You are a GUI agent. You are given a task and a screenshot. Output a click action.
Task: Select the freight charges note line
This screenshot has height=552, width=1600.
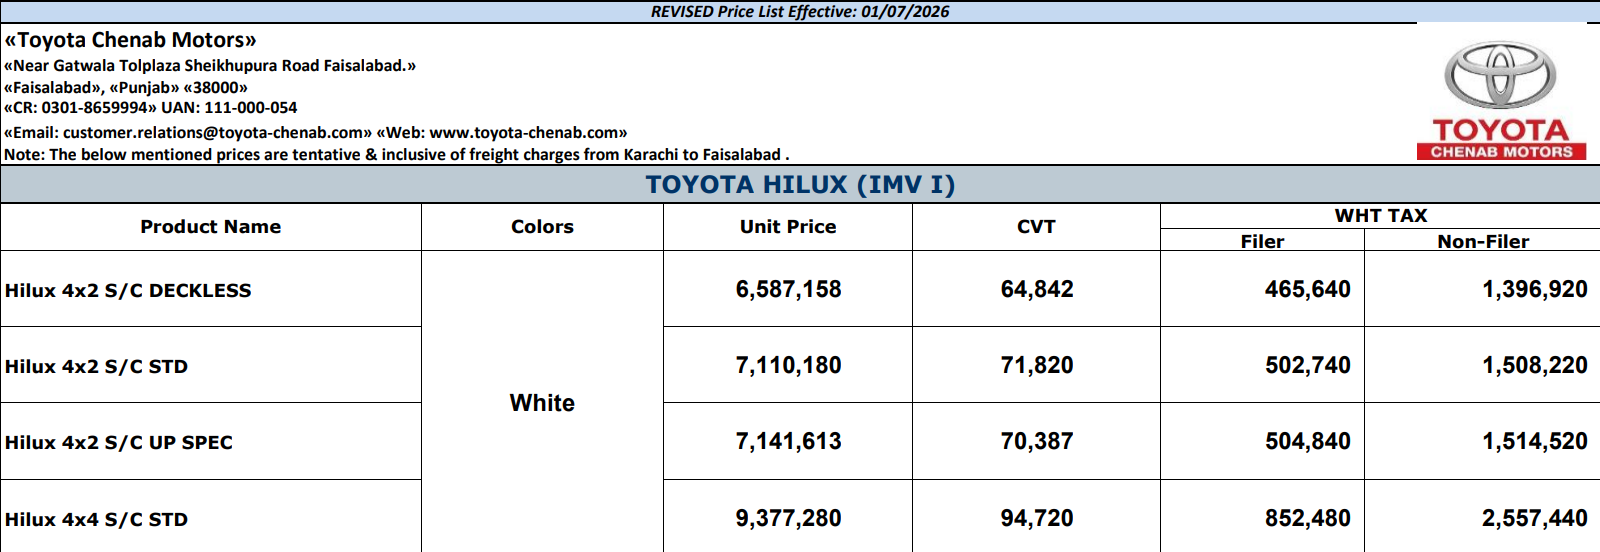pos(397,155)
